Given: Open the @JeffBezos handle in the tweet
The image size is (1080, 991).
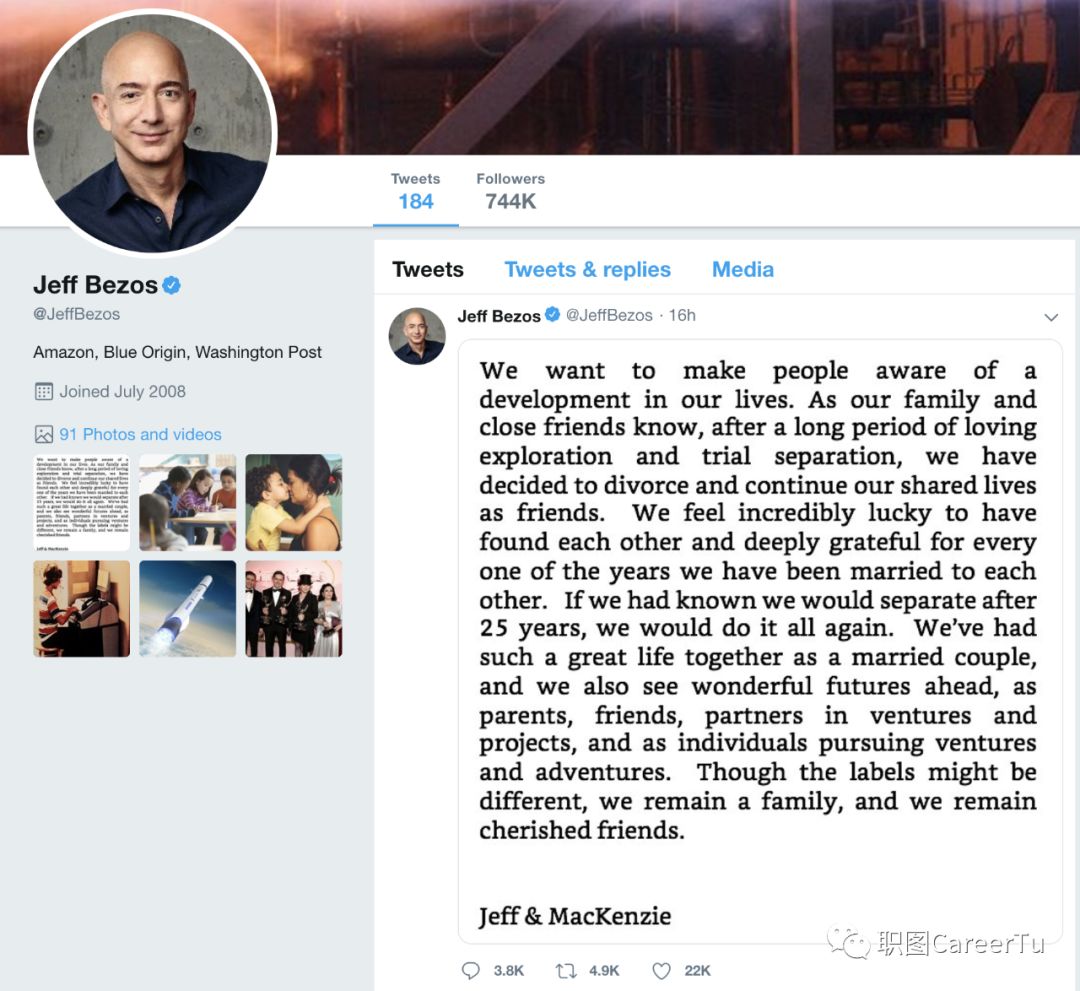Looking at the screenshot, I should tap(609, 315).
